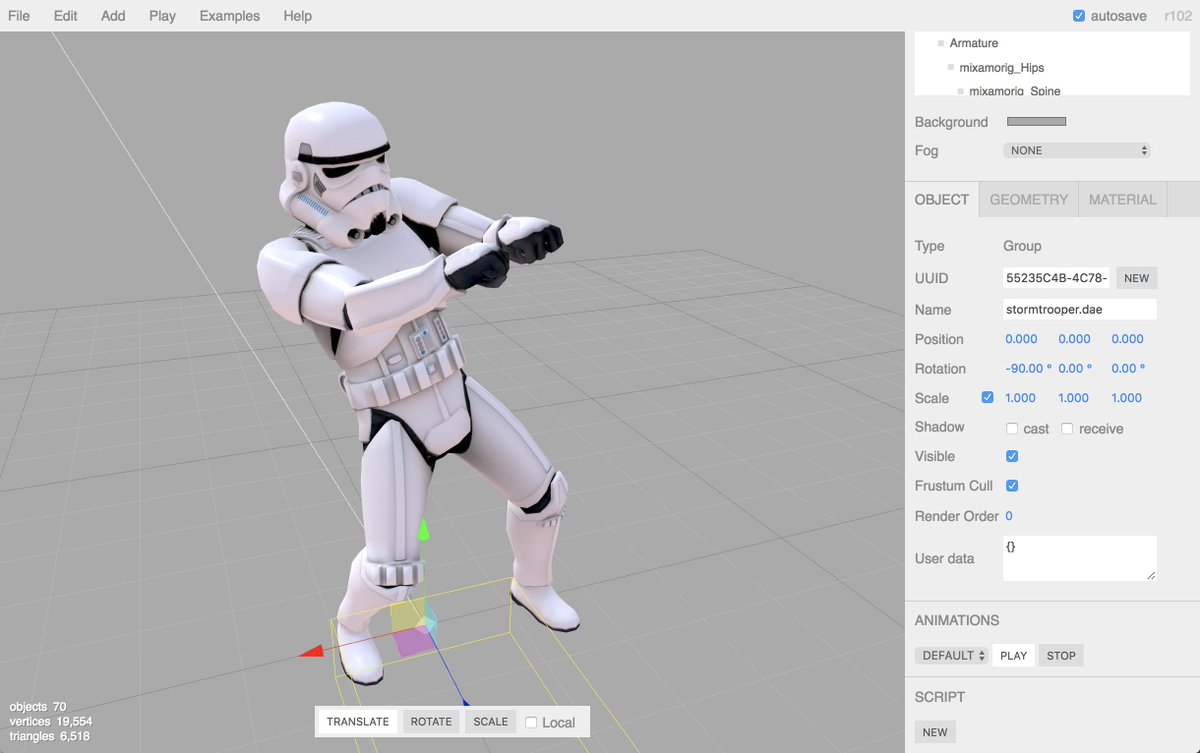The image size is (1200, 753).
Task: Select the Render Order value
Action: [x=1009, y=516]
